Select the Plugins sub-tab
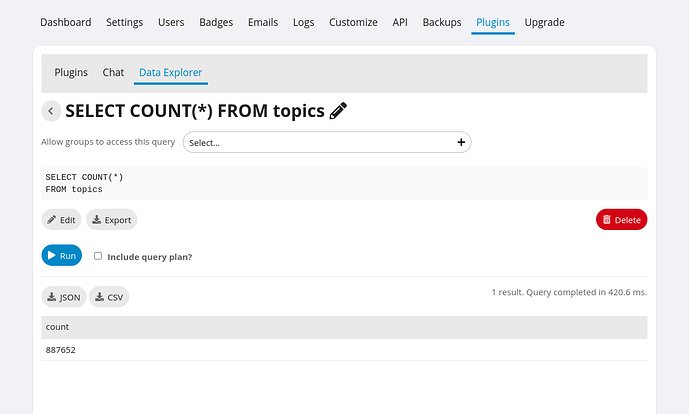The width and height of the screenshot is (689, 414). click(71, 73)
